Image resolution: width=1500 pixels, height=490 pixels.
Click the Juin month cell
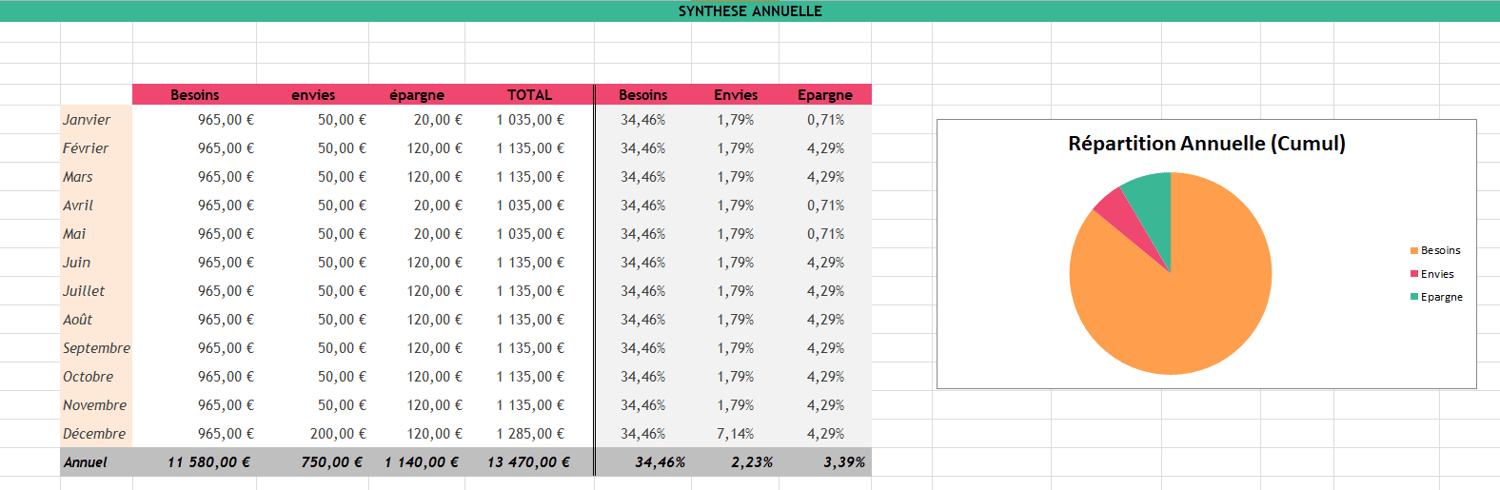pyautogui.click(x=96, y=262)
